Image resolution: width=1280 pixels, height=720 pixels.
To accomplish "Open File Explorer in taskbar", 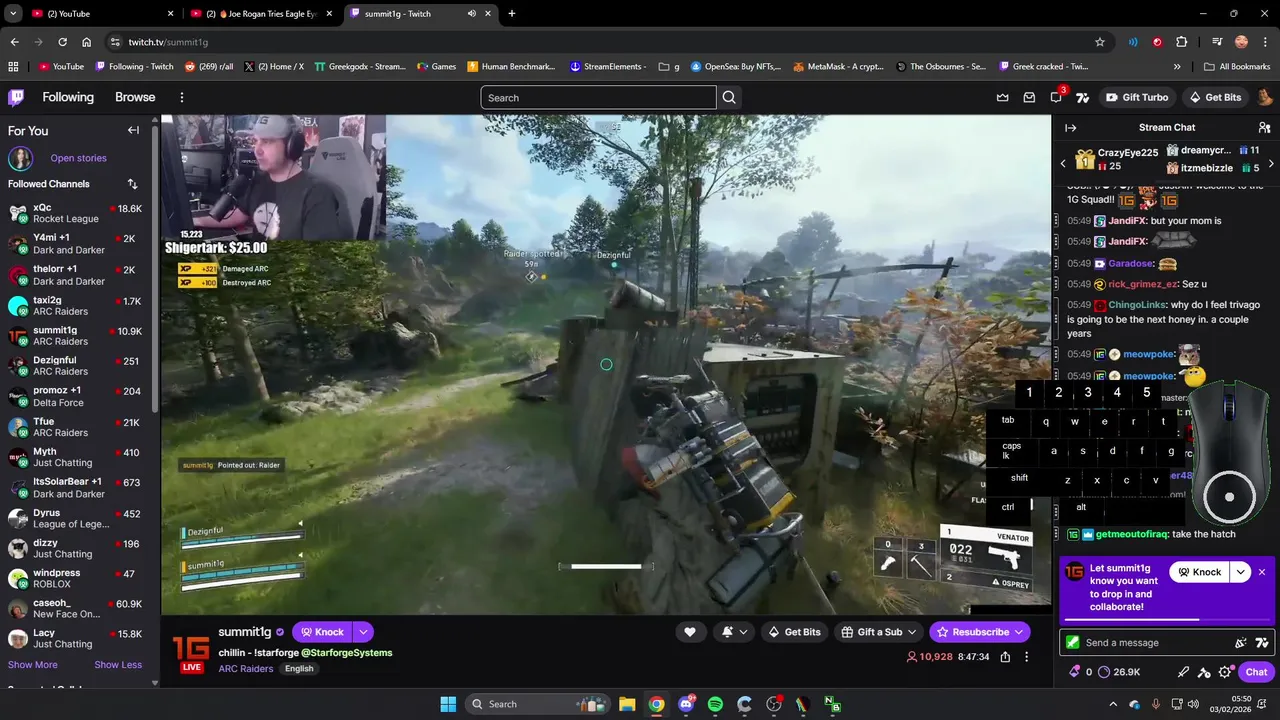I will tap(627, 704).
